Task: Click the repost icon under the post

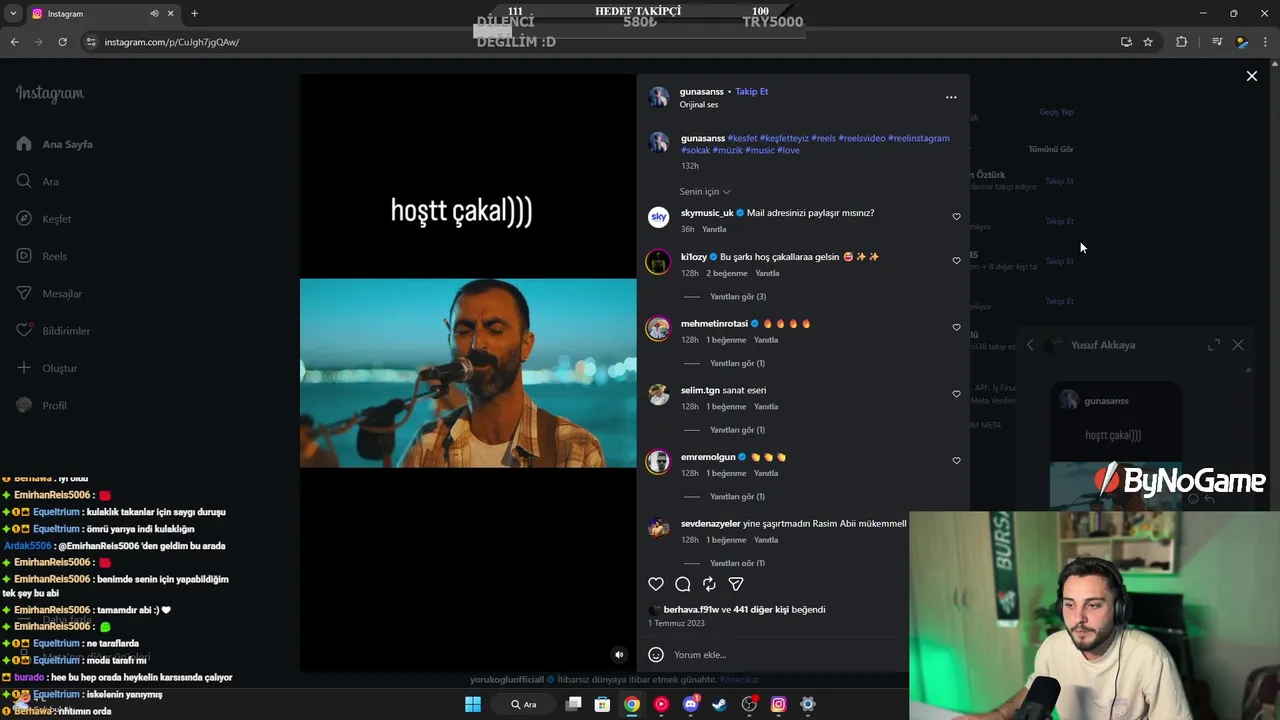Action: click(709, 584)
